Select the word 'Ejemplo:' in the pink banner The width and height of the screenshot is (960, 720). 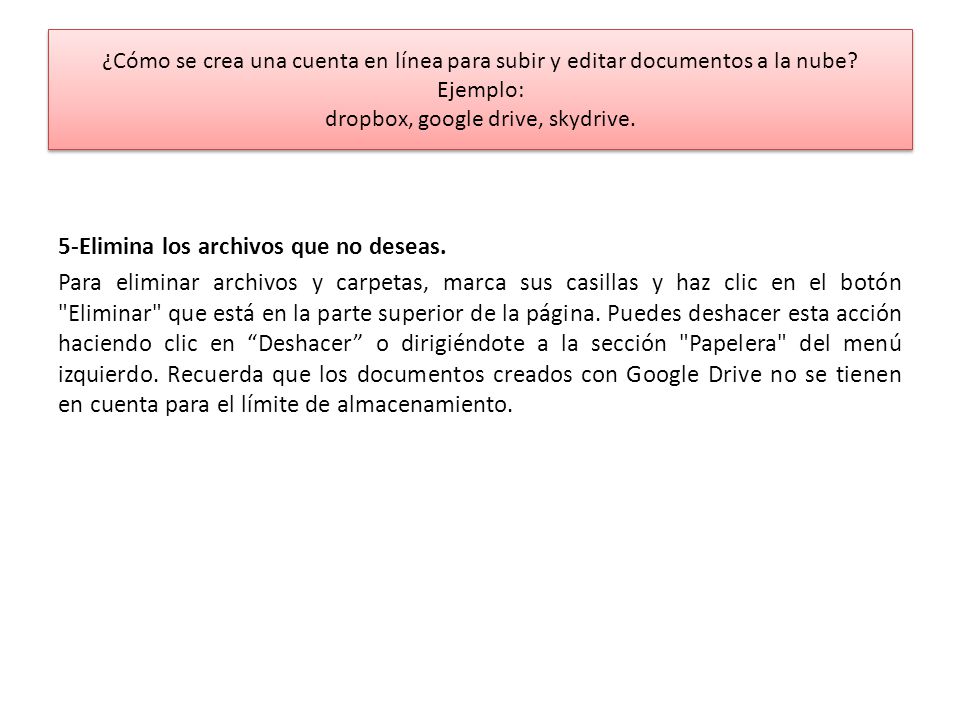pyautogui.click(x=480, y=90)
